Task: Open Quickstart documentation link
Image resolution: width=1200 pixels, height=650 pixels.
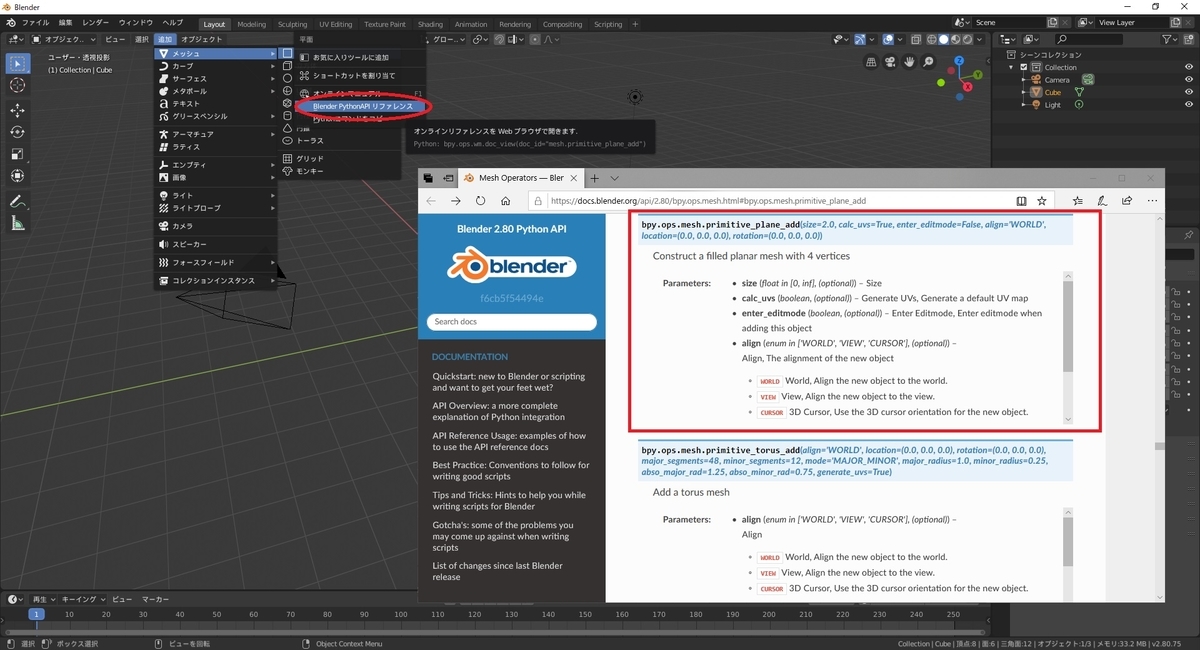Action: [509, 382]
